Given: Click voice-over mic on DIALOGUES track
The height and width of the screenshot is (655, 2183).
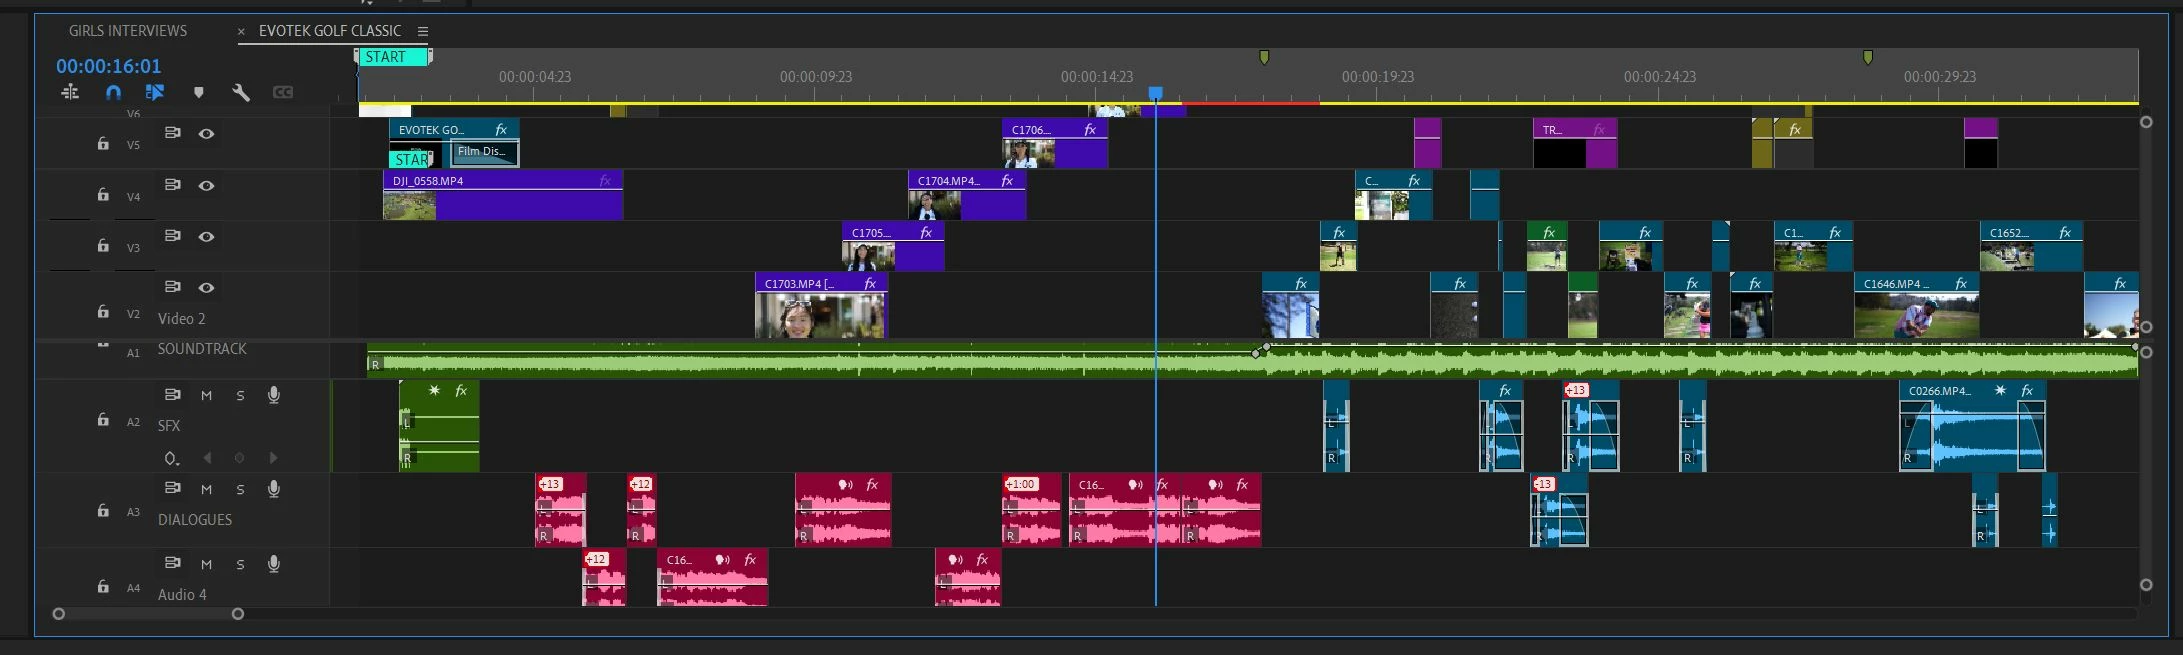Looking at the screenshot, I should pyautogui.click(x=273, y=489).
